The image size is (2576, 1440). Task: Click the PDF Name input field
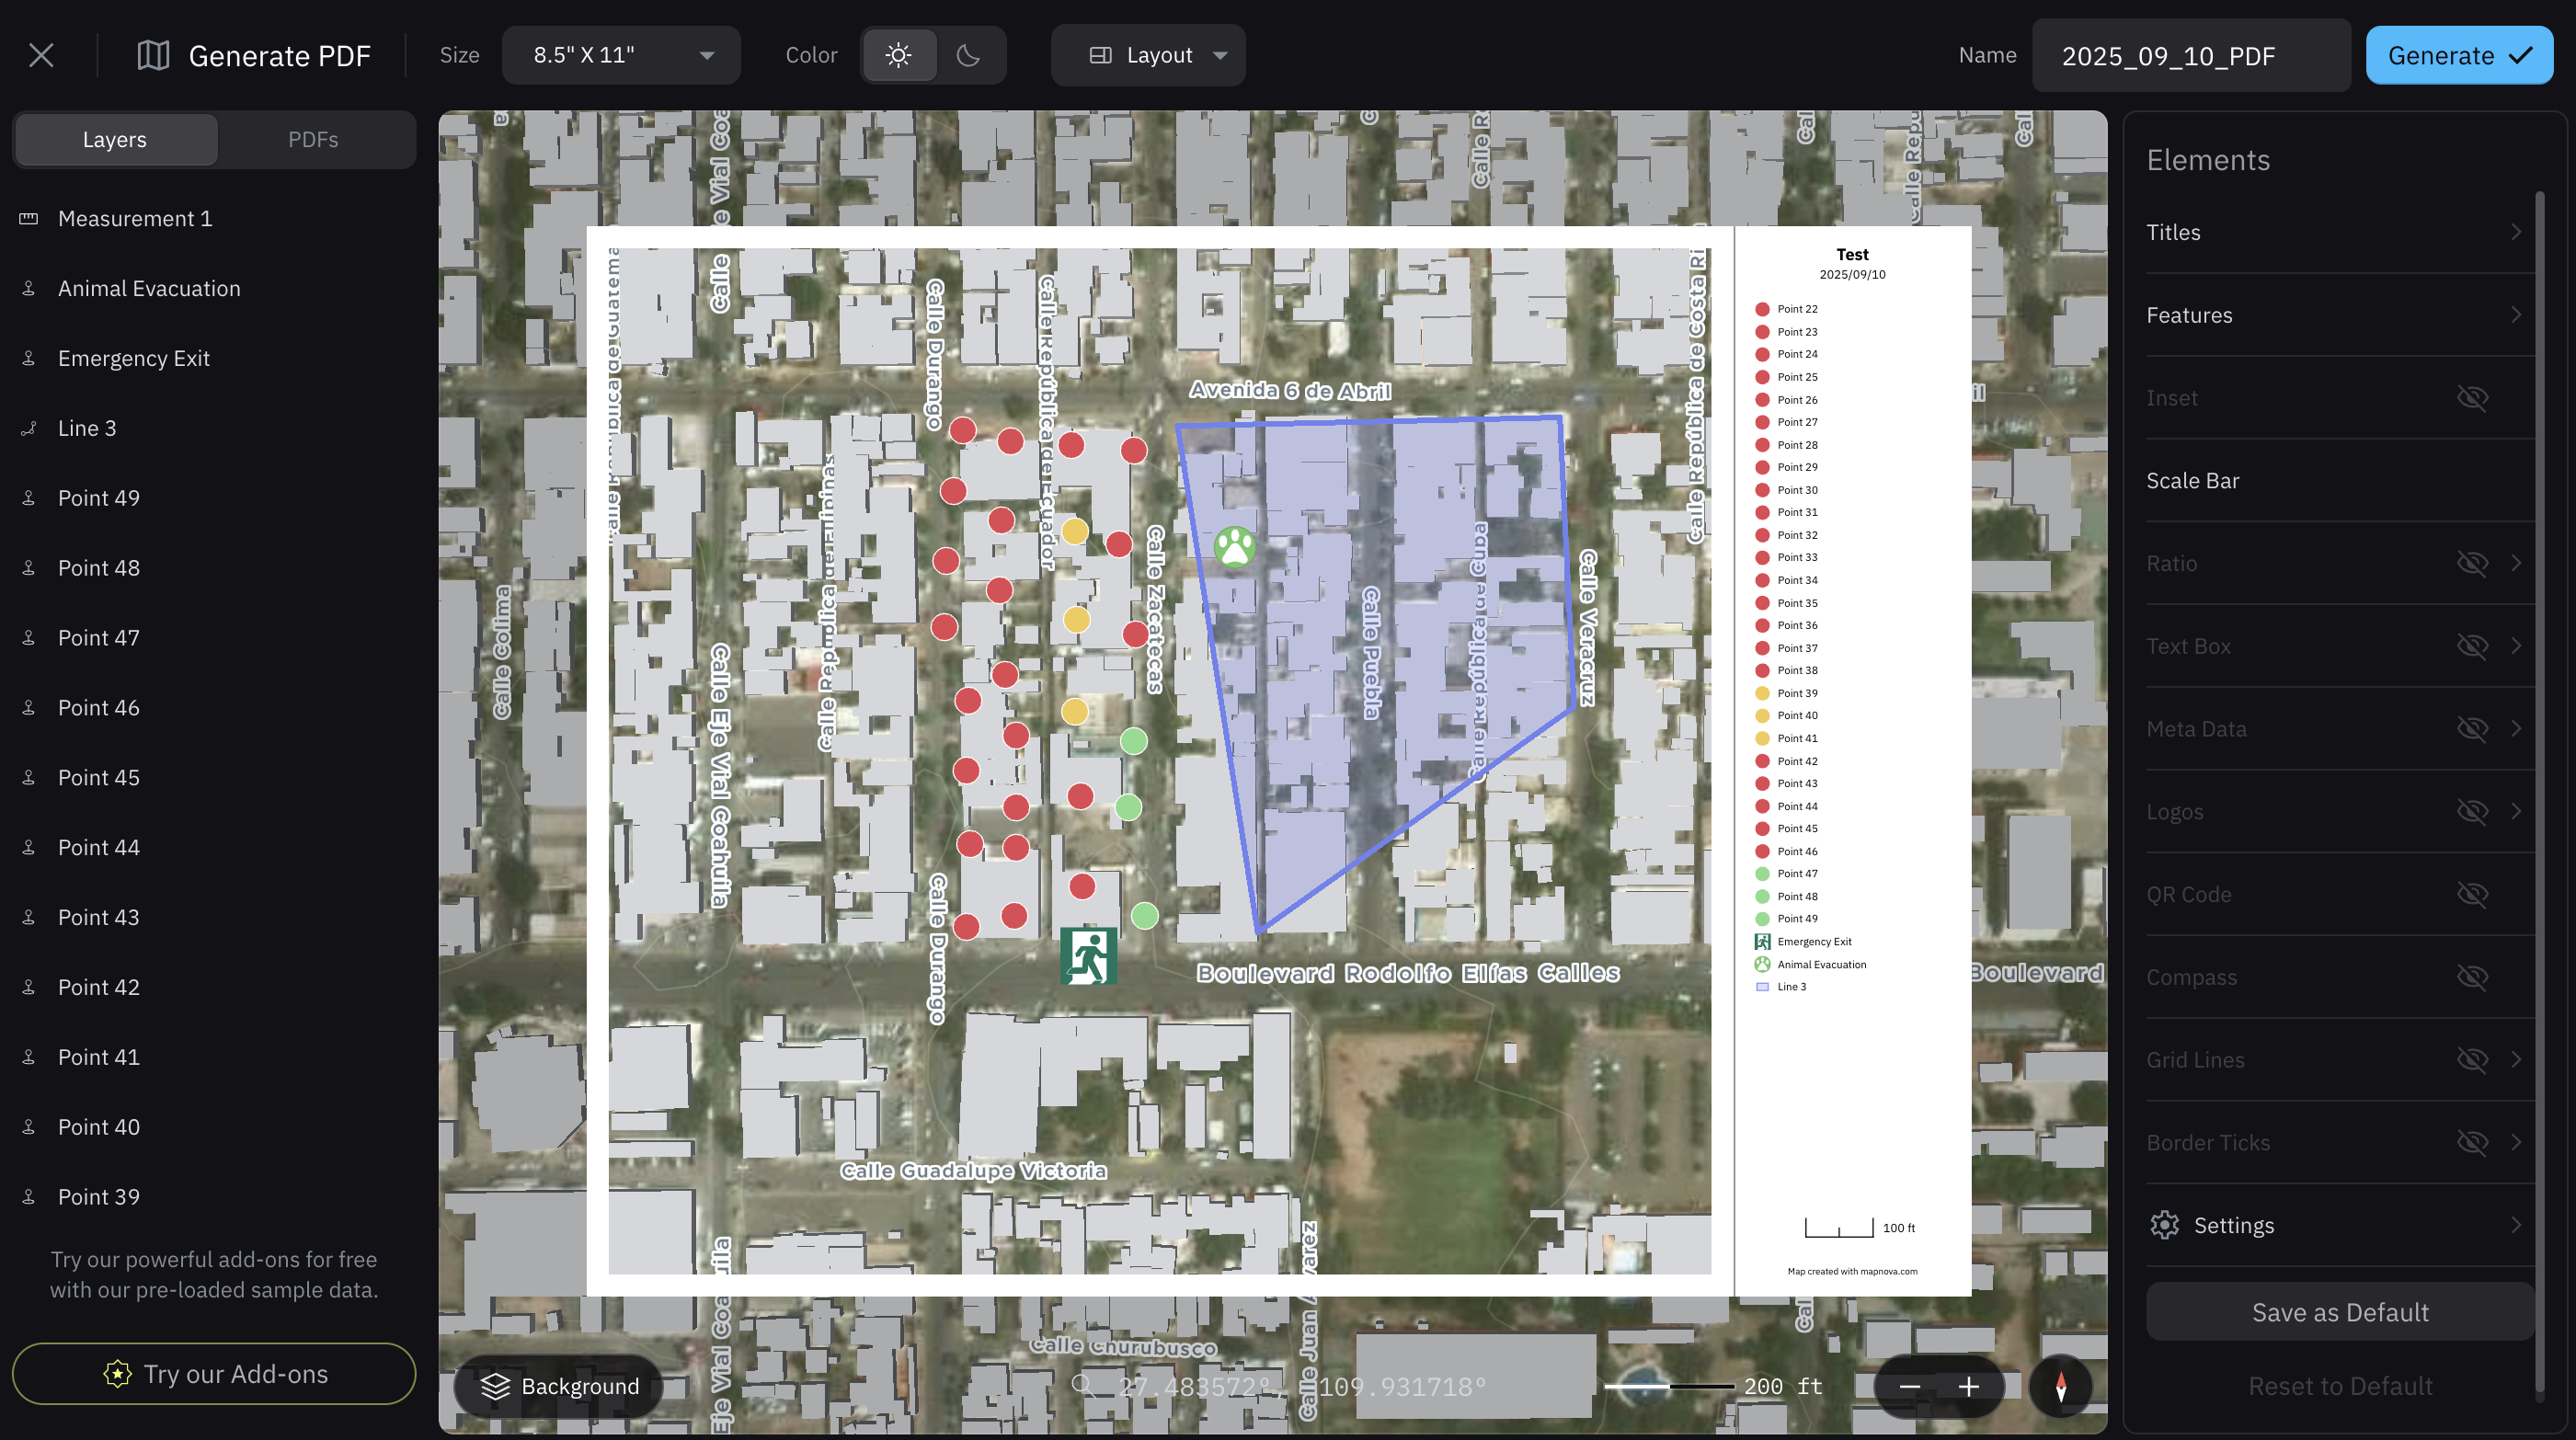click(x=2190, y=55)
